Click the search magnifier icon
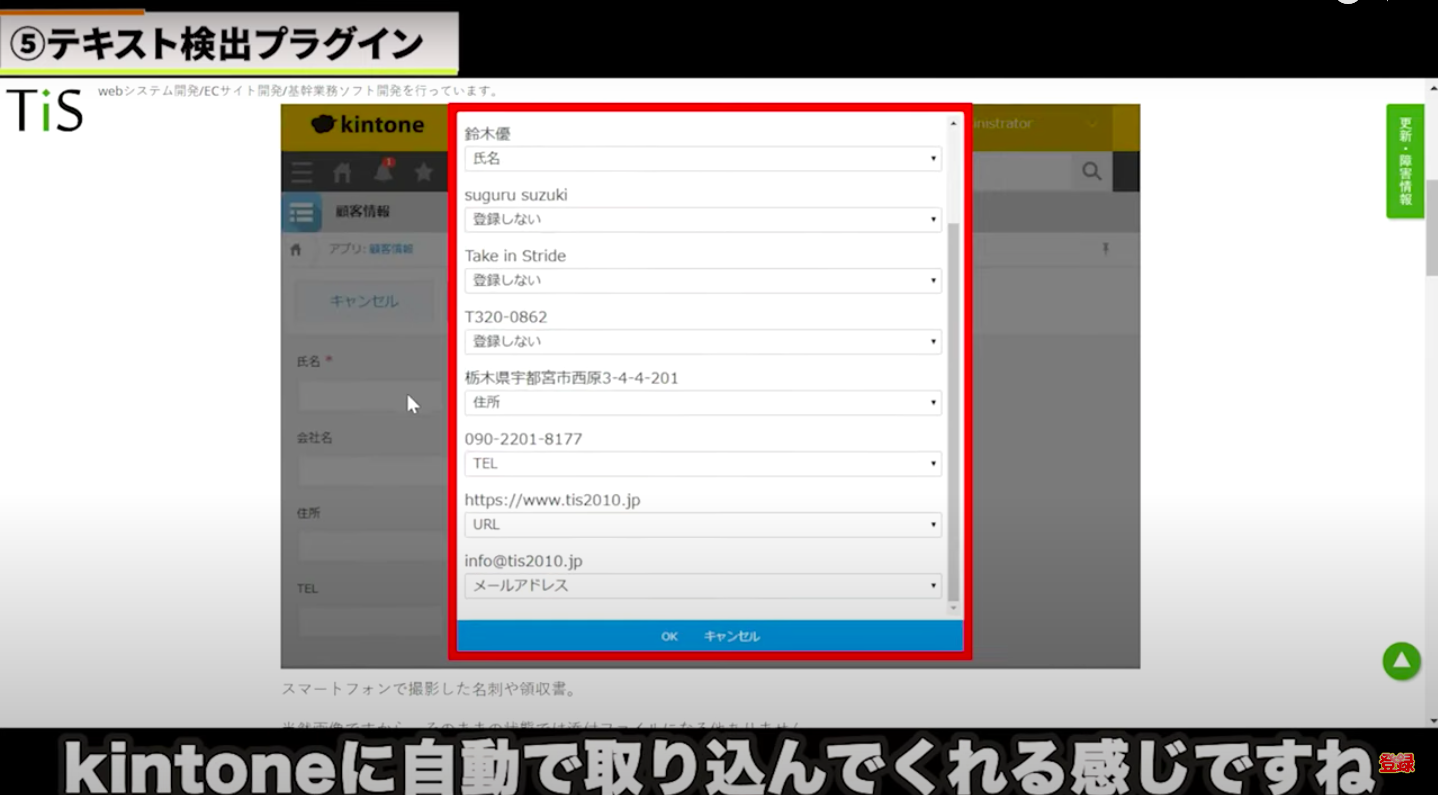1438x795 pixels. [x=1091, y=172]
